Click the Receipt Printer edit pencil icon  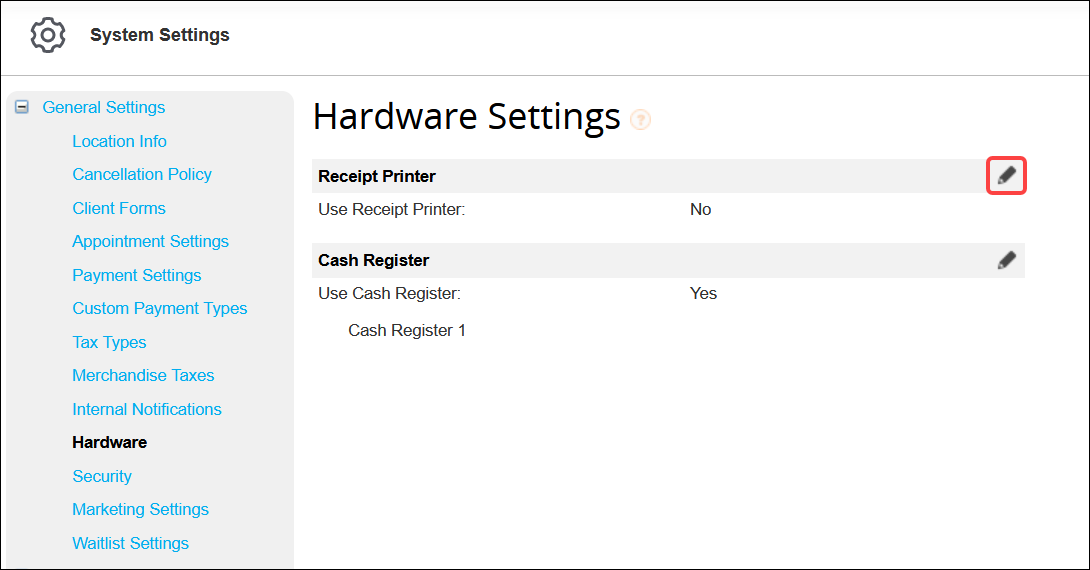point(1006,176)
